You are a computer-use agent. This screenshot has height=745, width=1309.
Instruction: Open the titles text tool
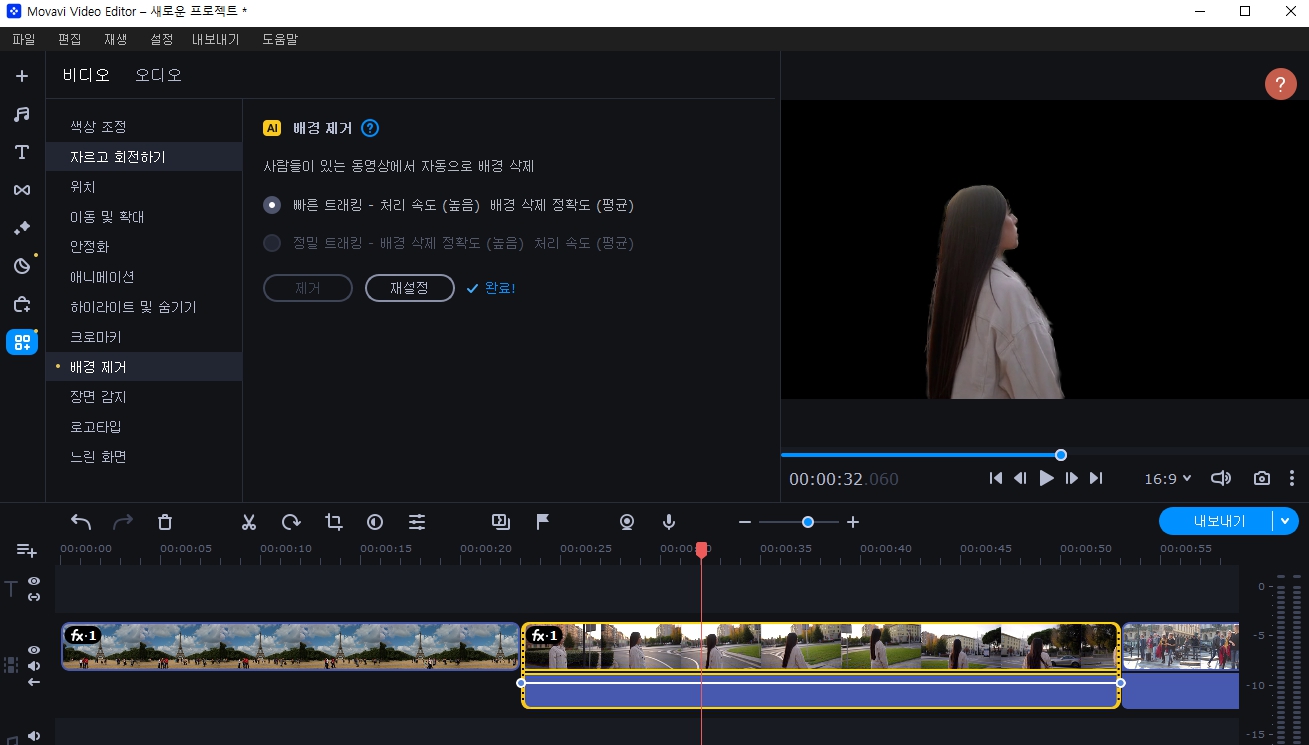point(22,152)
